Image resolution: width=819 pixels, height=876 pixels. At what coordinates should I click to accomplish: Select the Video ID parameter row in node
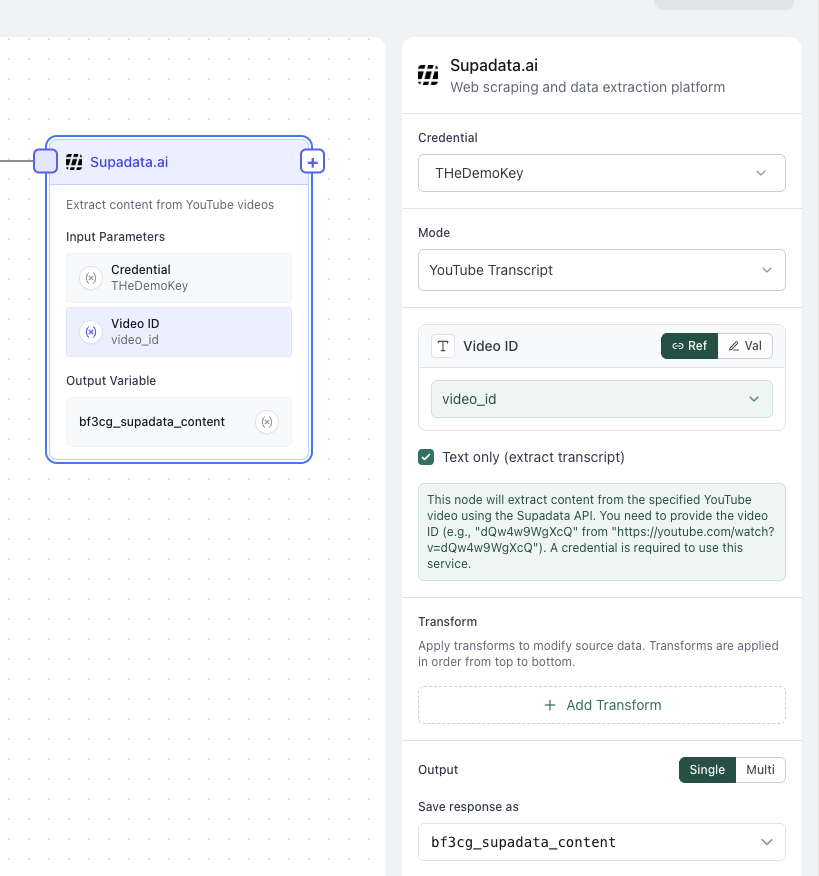[x=179, y=332]
